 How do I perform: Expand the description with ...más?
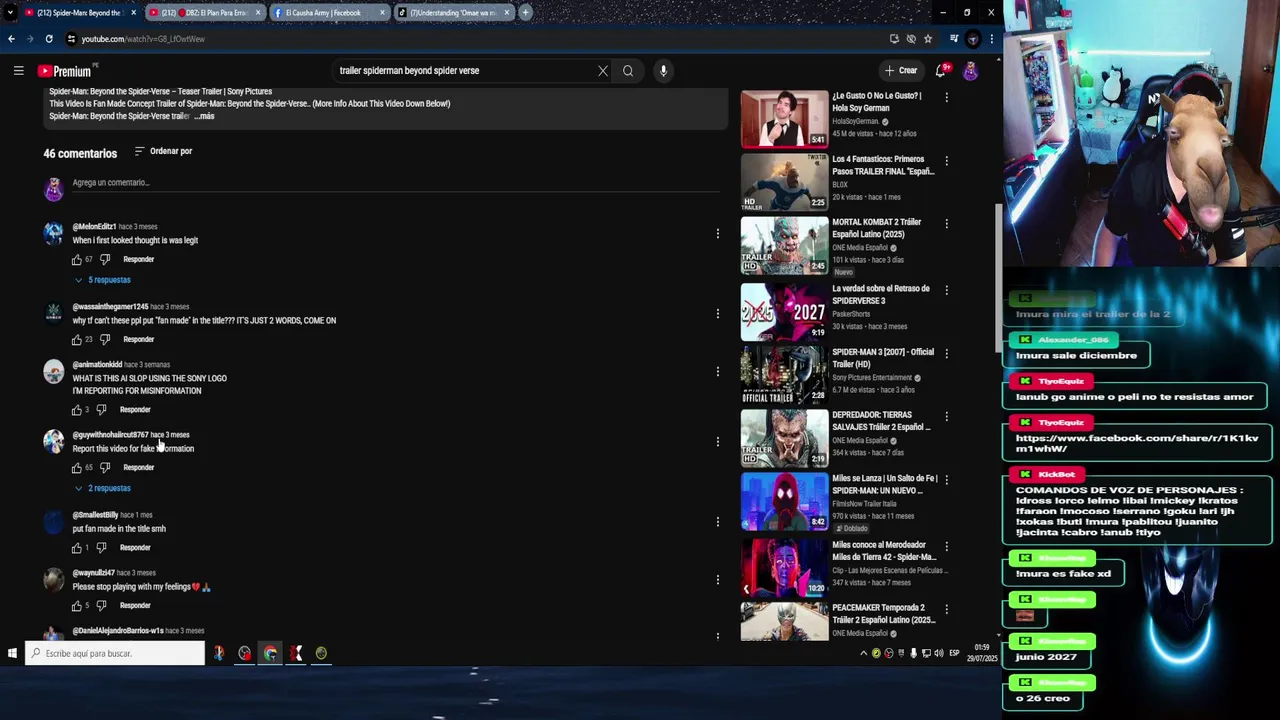click(204, 116)
